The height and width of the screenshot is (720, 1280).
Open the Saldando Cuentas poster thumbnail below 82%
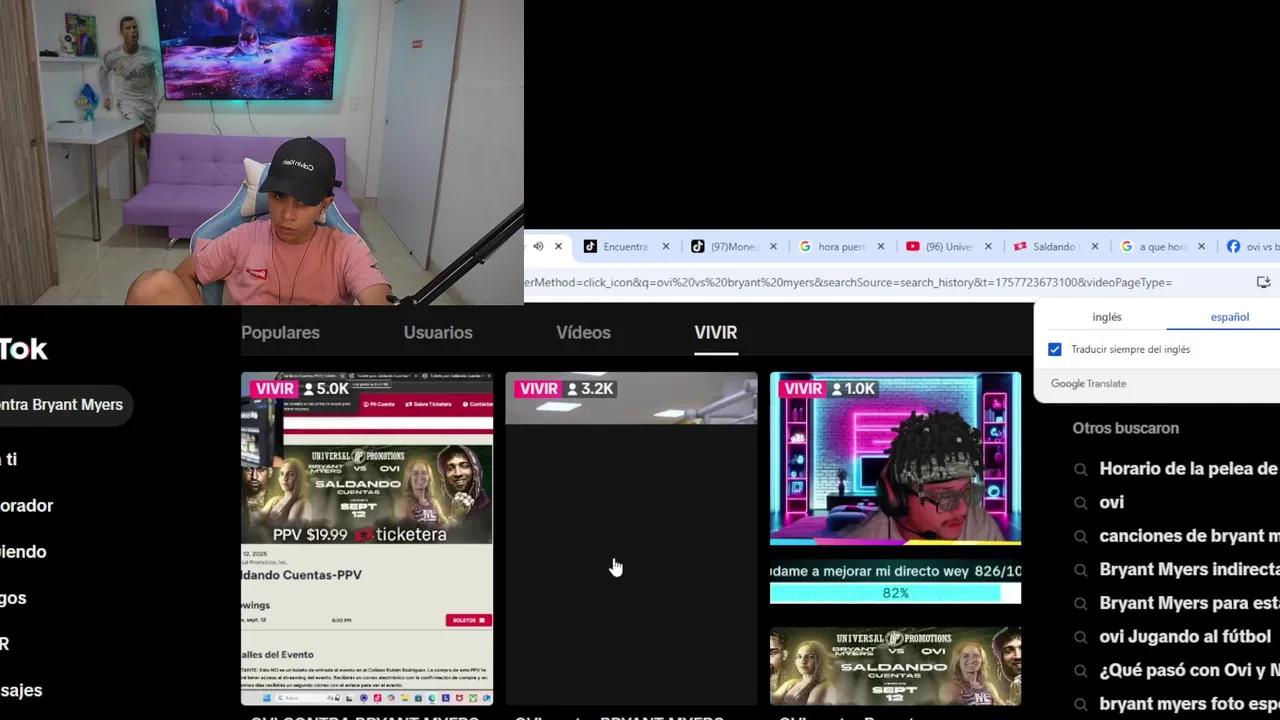[895, 666]
